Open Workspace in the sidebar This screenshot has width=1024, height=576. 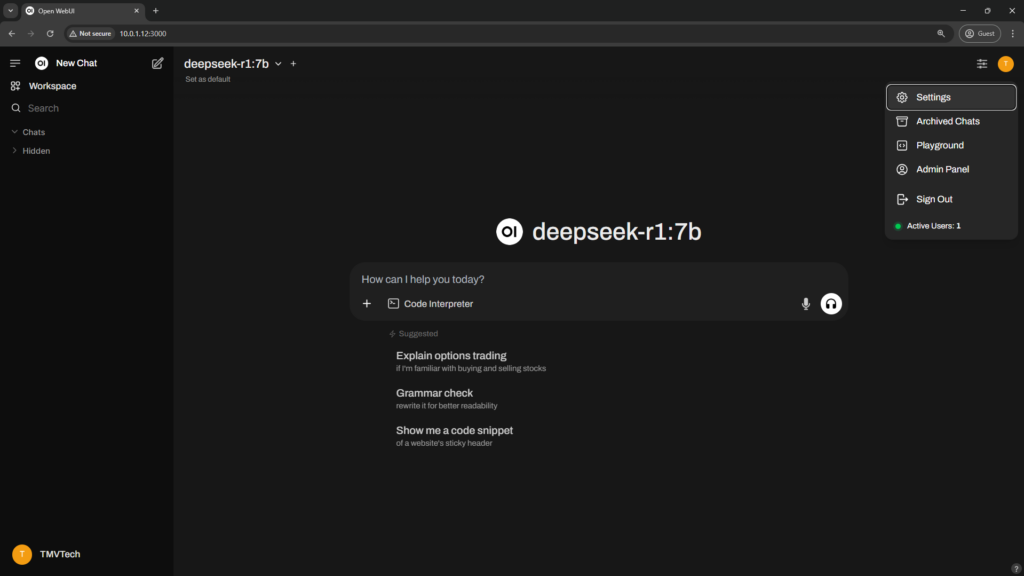click(x=52, y=86)
